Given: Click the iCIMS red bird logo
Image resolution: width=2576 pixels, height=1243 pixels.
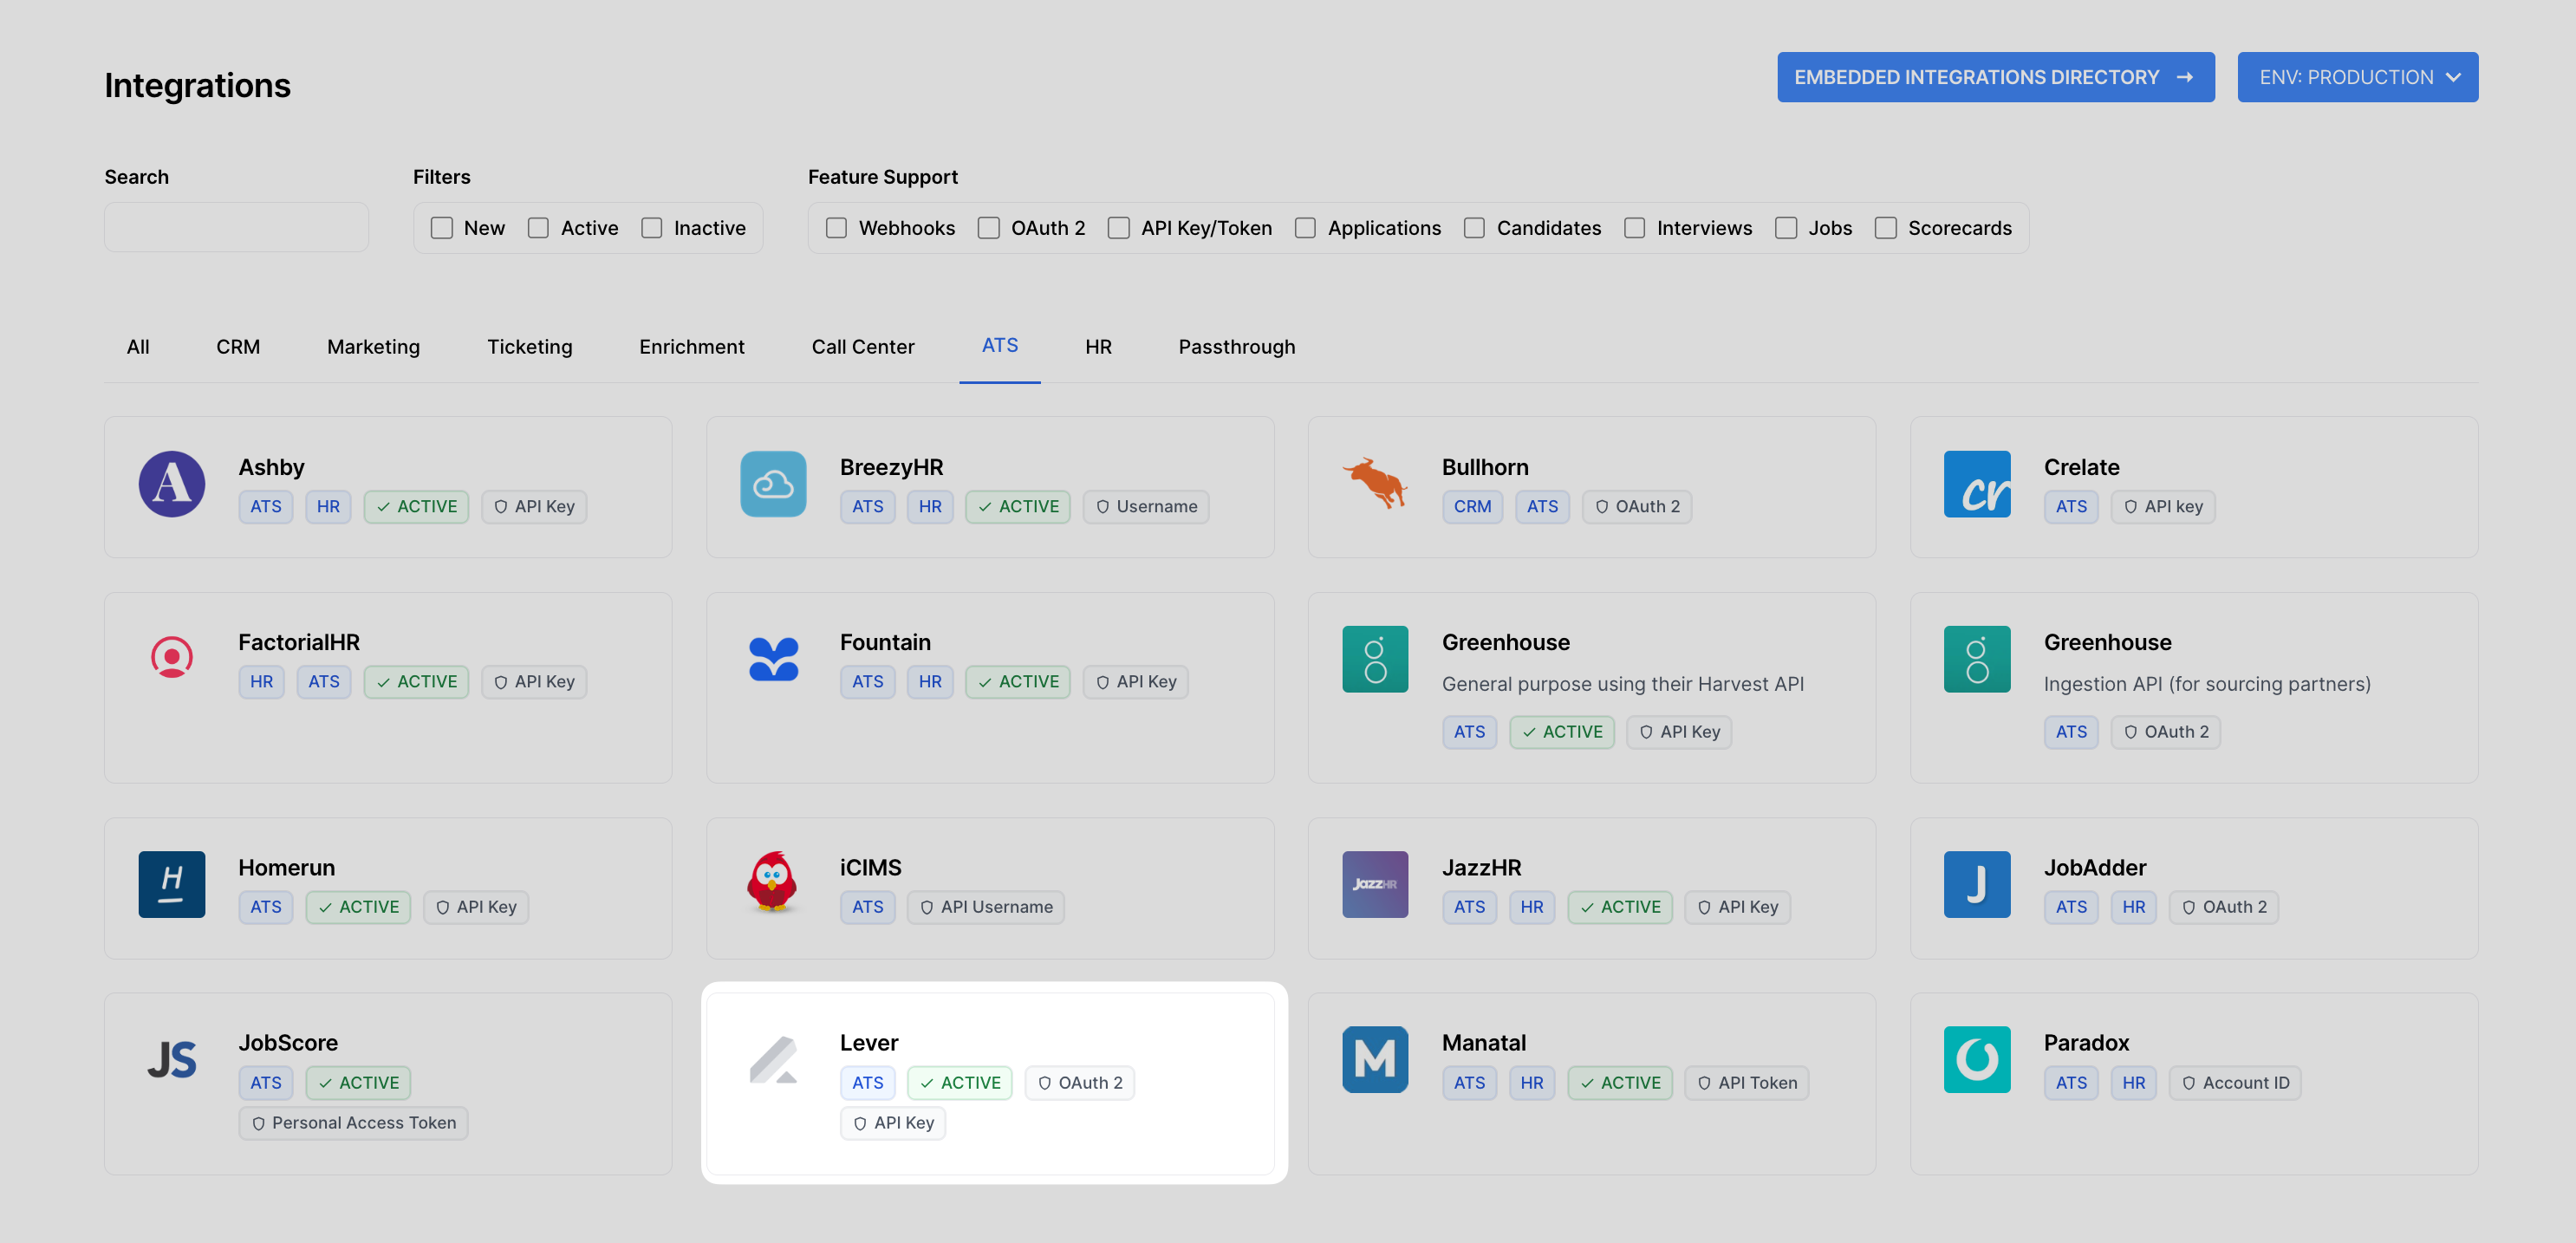Looking at the screenshot, I should pos(773,883).
